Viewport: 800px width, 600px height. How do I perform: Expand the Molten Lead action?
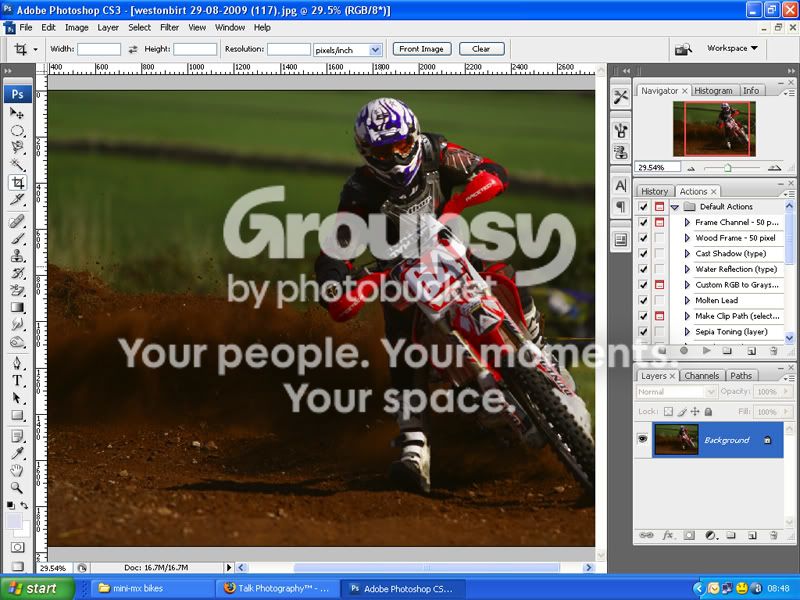coord(687,301)
